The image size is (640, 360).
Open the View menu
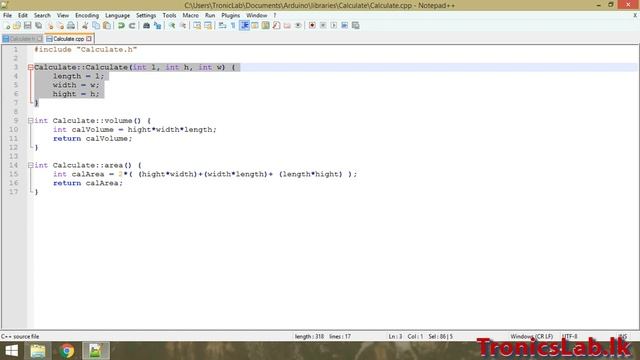point(62,16)
